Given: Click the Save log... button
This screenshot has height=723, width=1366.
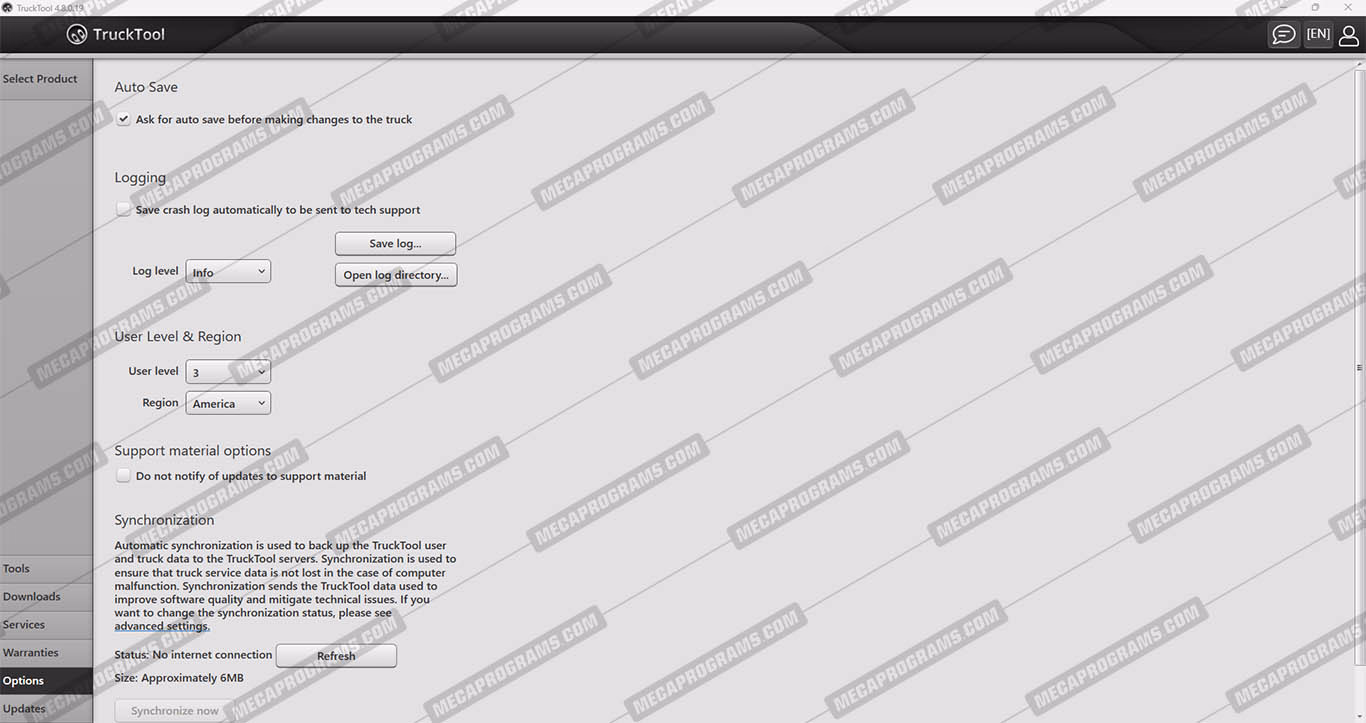Looking at the screenshot, I should click(x=395, y=244).
